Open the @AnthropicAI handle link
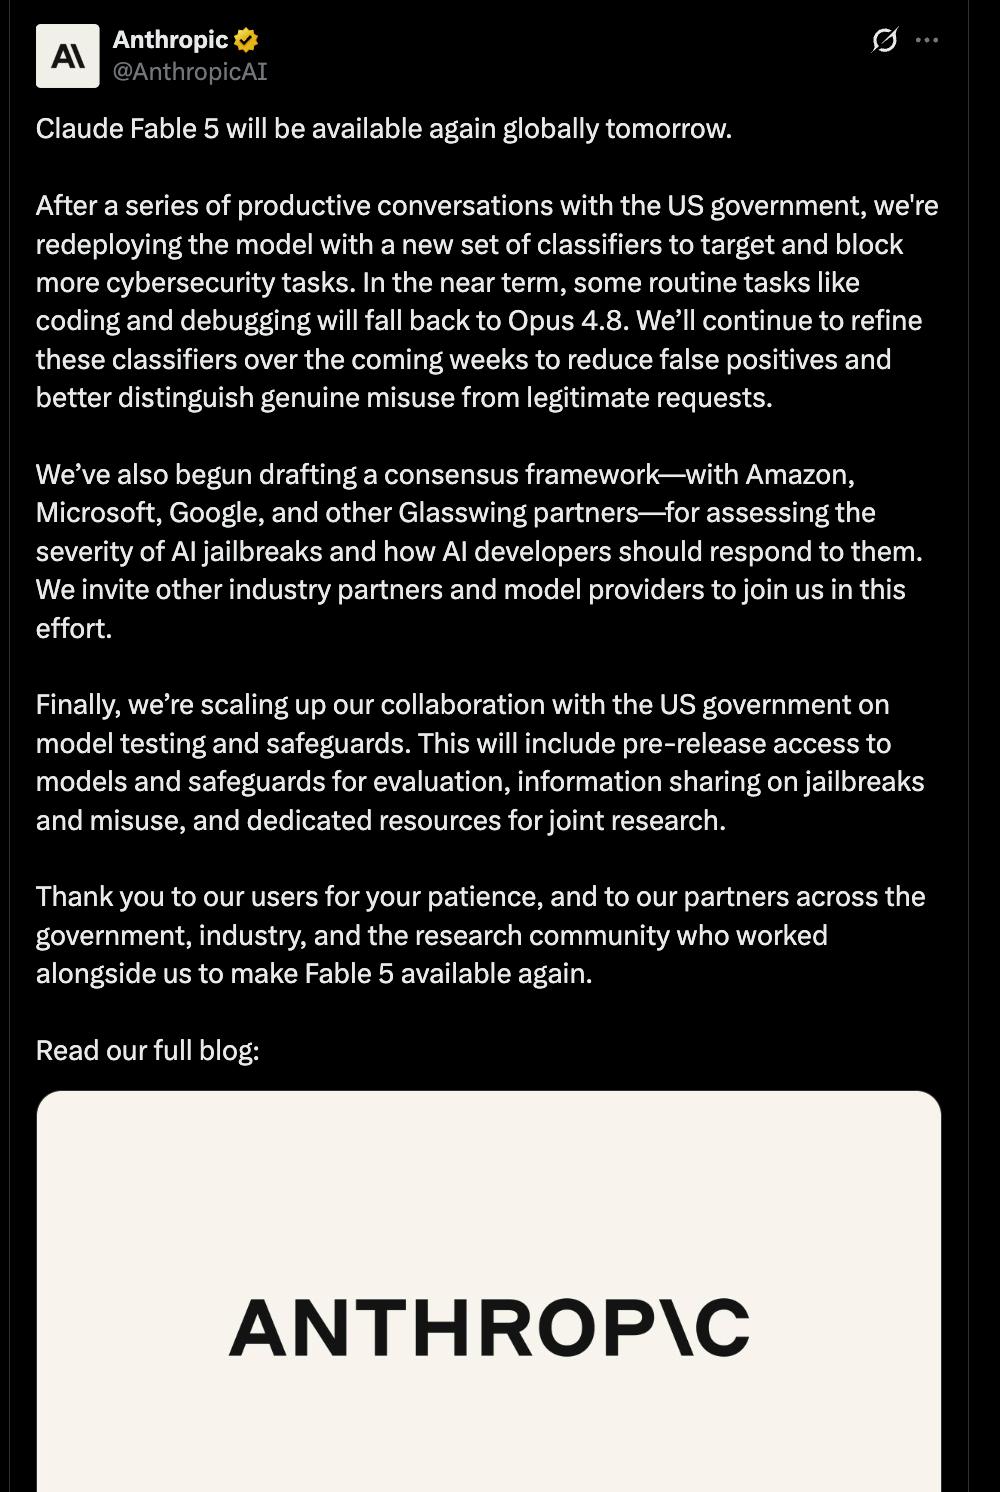Screen dimensions: 1000x1492 (190, 72)
